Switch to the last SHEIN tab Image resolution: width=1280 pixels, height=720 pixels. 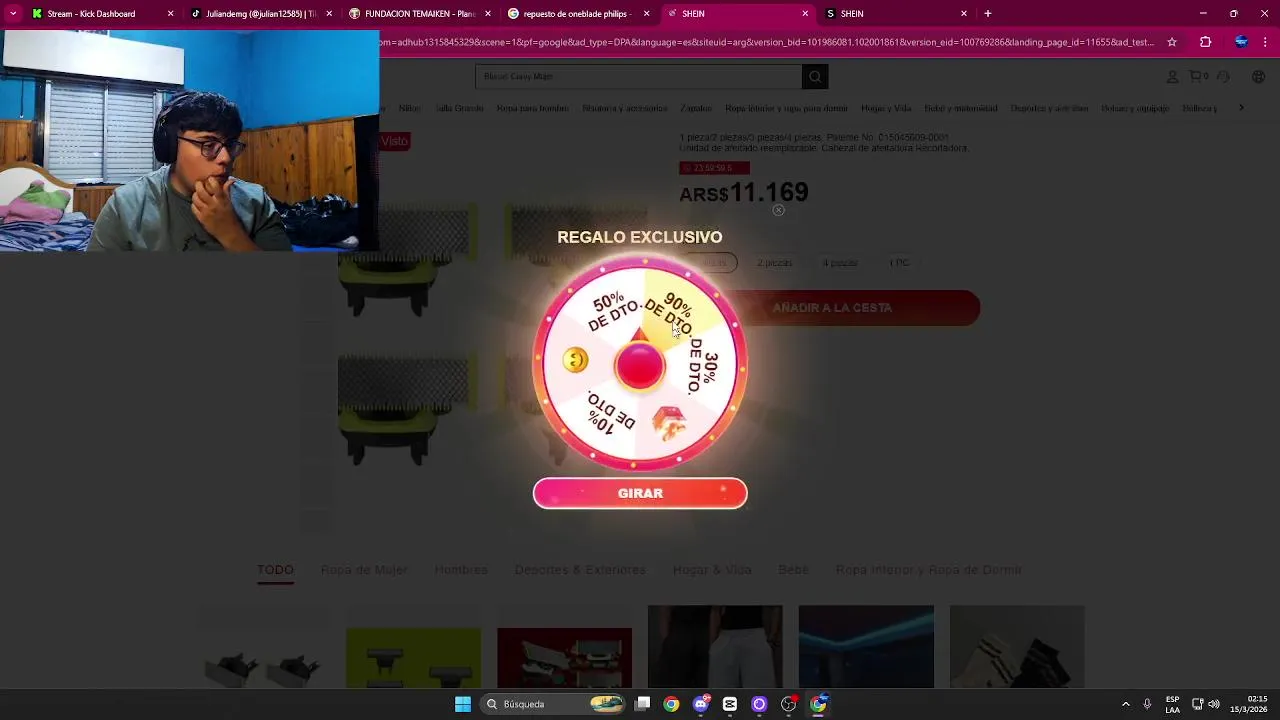[895, 14]
